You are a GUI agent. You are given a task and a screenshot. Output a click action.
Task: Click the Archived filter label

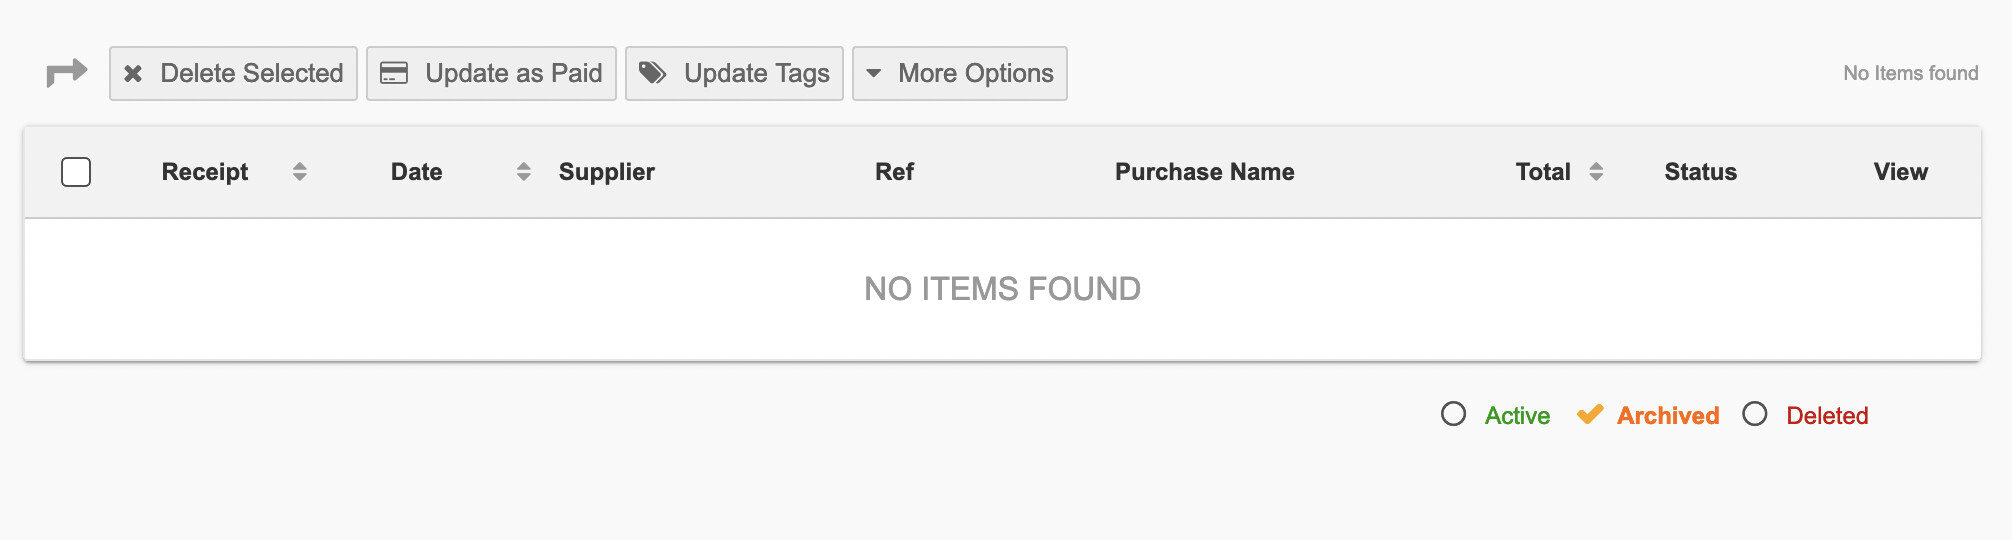point(1668,415)
